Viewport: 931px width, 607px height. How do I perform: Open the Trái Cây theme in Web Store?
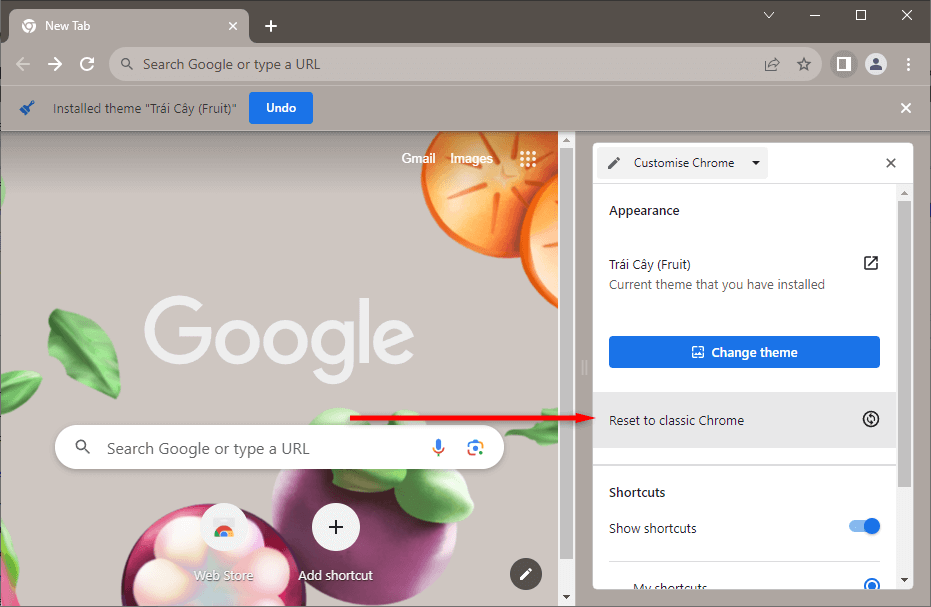[x=870, y=263]
